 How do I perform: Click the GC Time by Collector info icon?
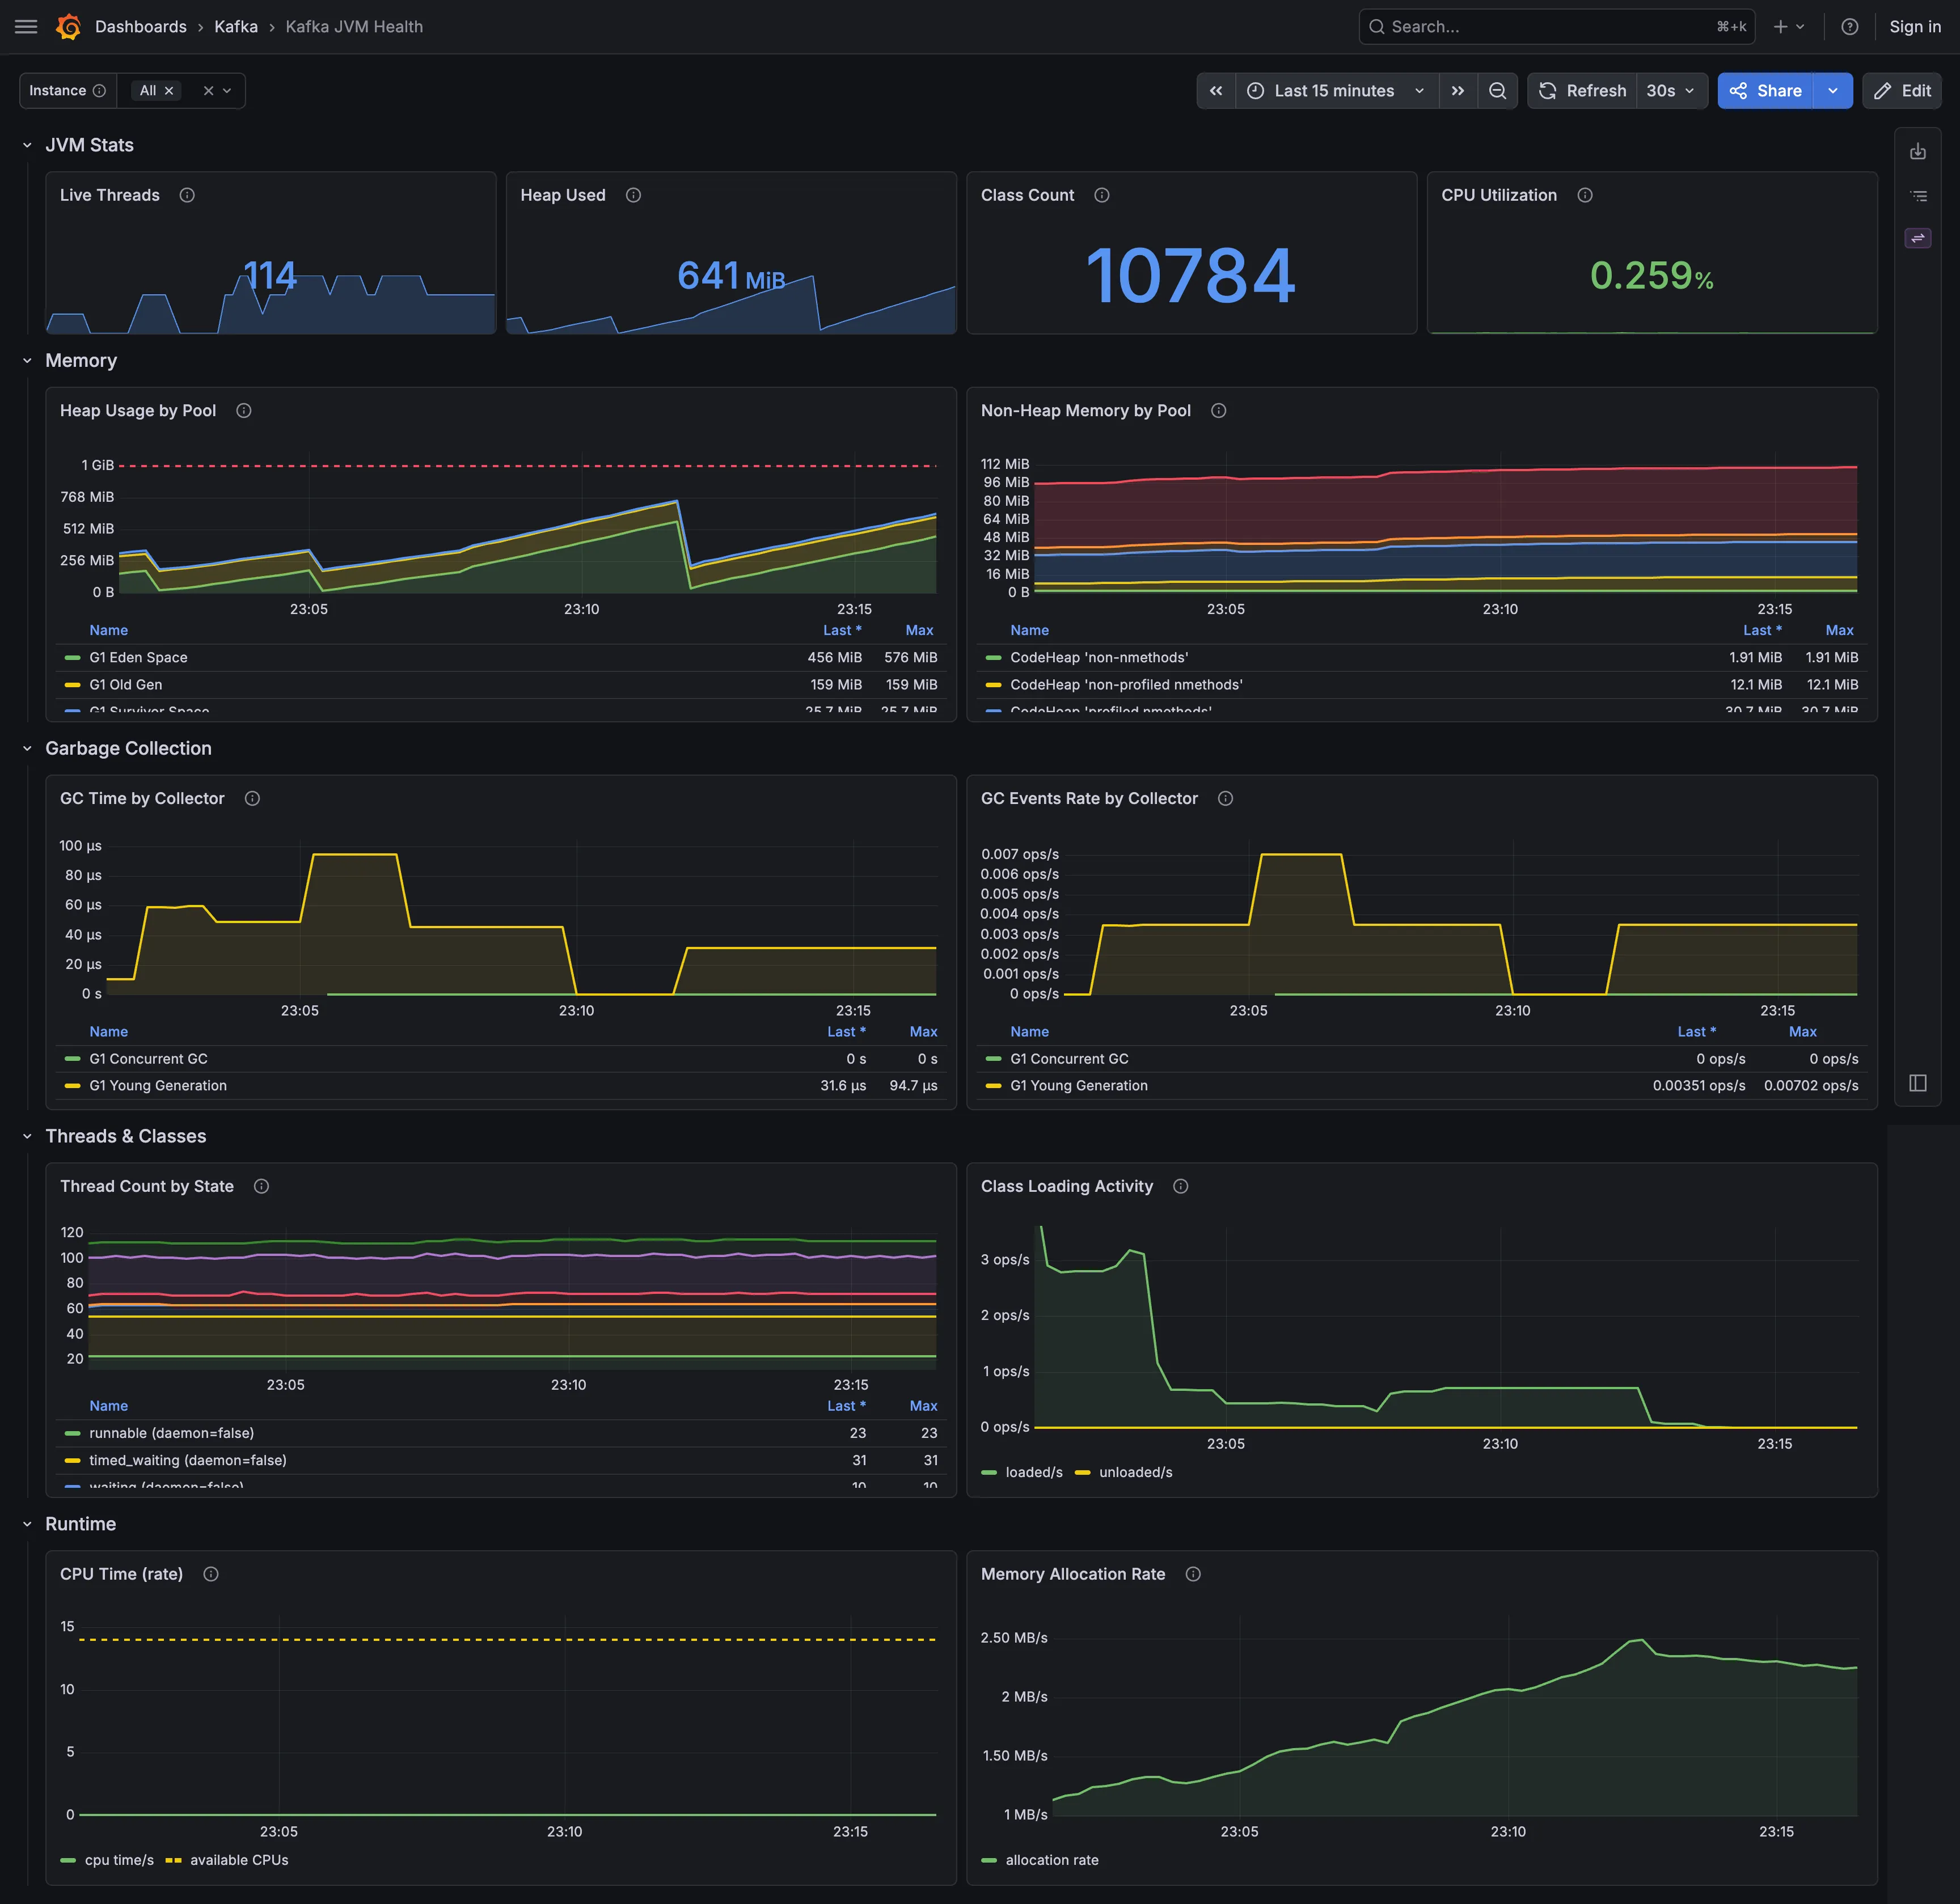coord(252,798)
